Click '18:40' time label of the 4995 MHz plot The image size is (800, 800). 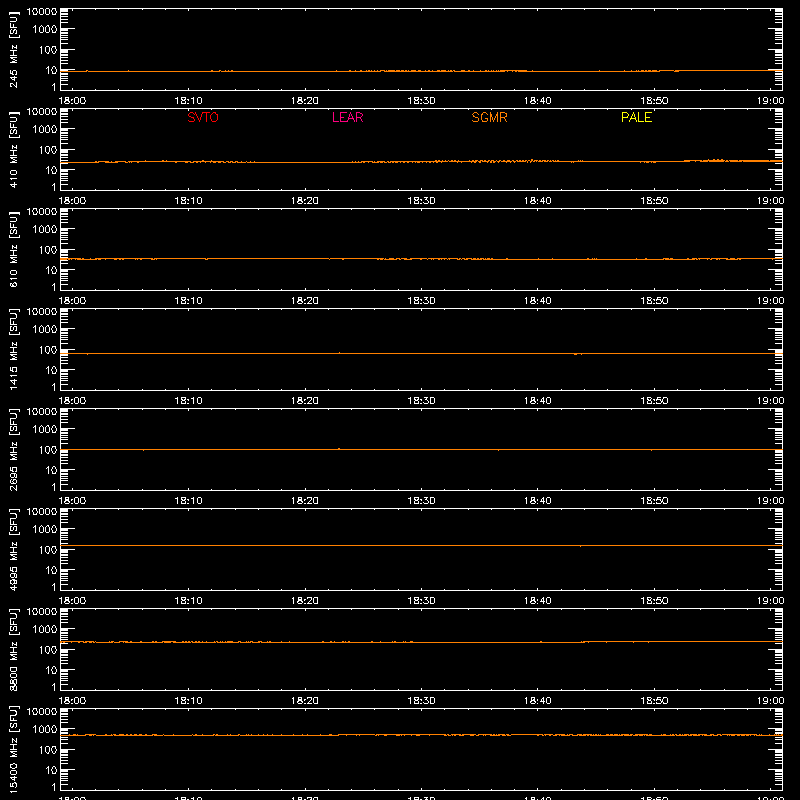pos(538,601)
